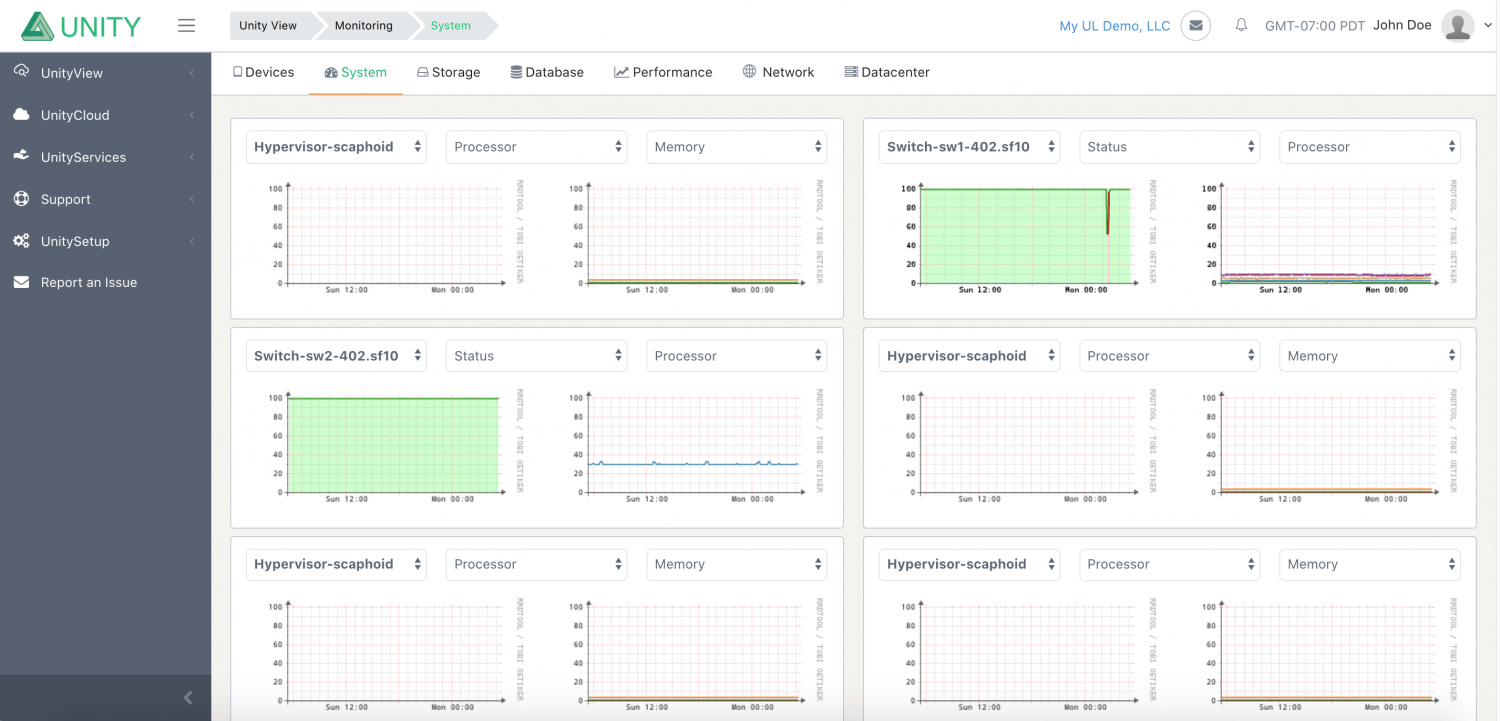The image size is (1500, 721).
Task: Open the Hypervisor-scaphoid device dropdown
Action: coord(336,146)
